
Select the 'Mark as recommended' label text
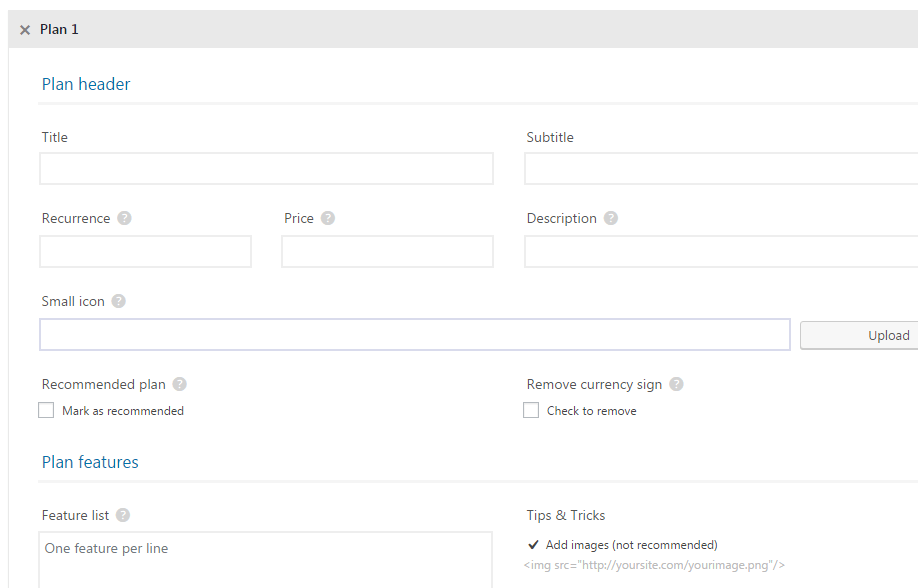tap(123, 411)
